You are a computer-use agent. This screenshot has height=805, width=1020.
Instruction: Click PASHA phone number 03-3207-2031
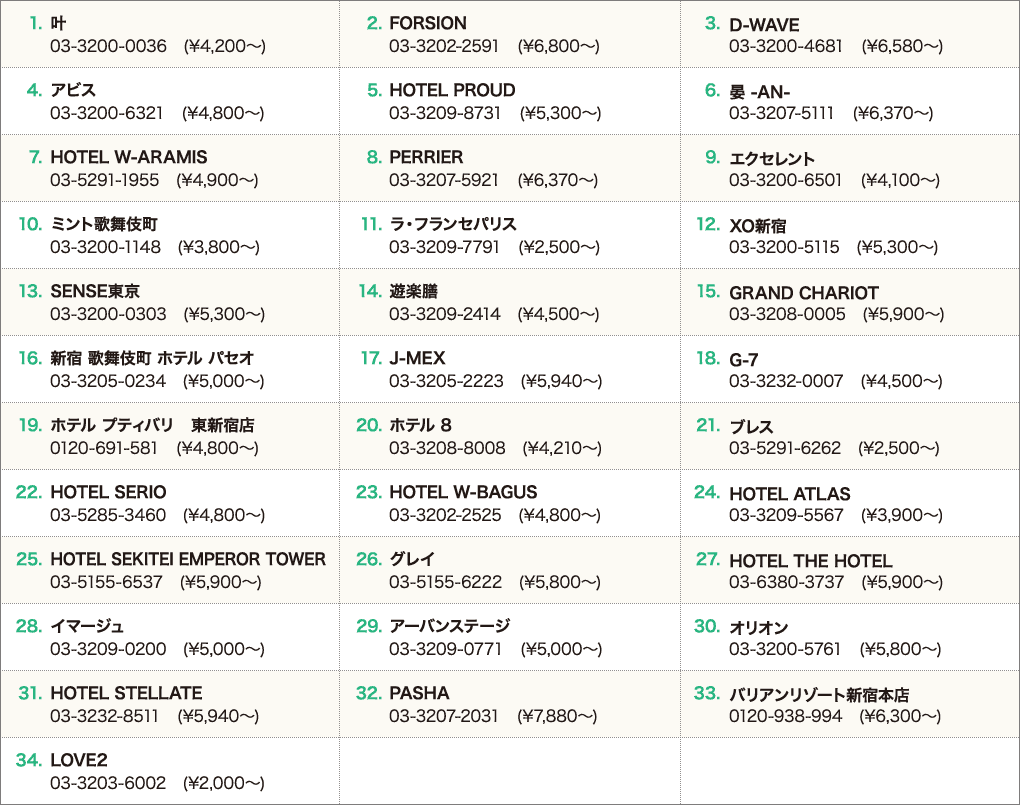(x=443, y=716)
